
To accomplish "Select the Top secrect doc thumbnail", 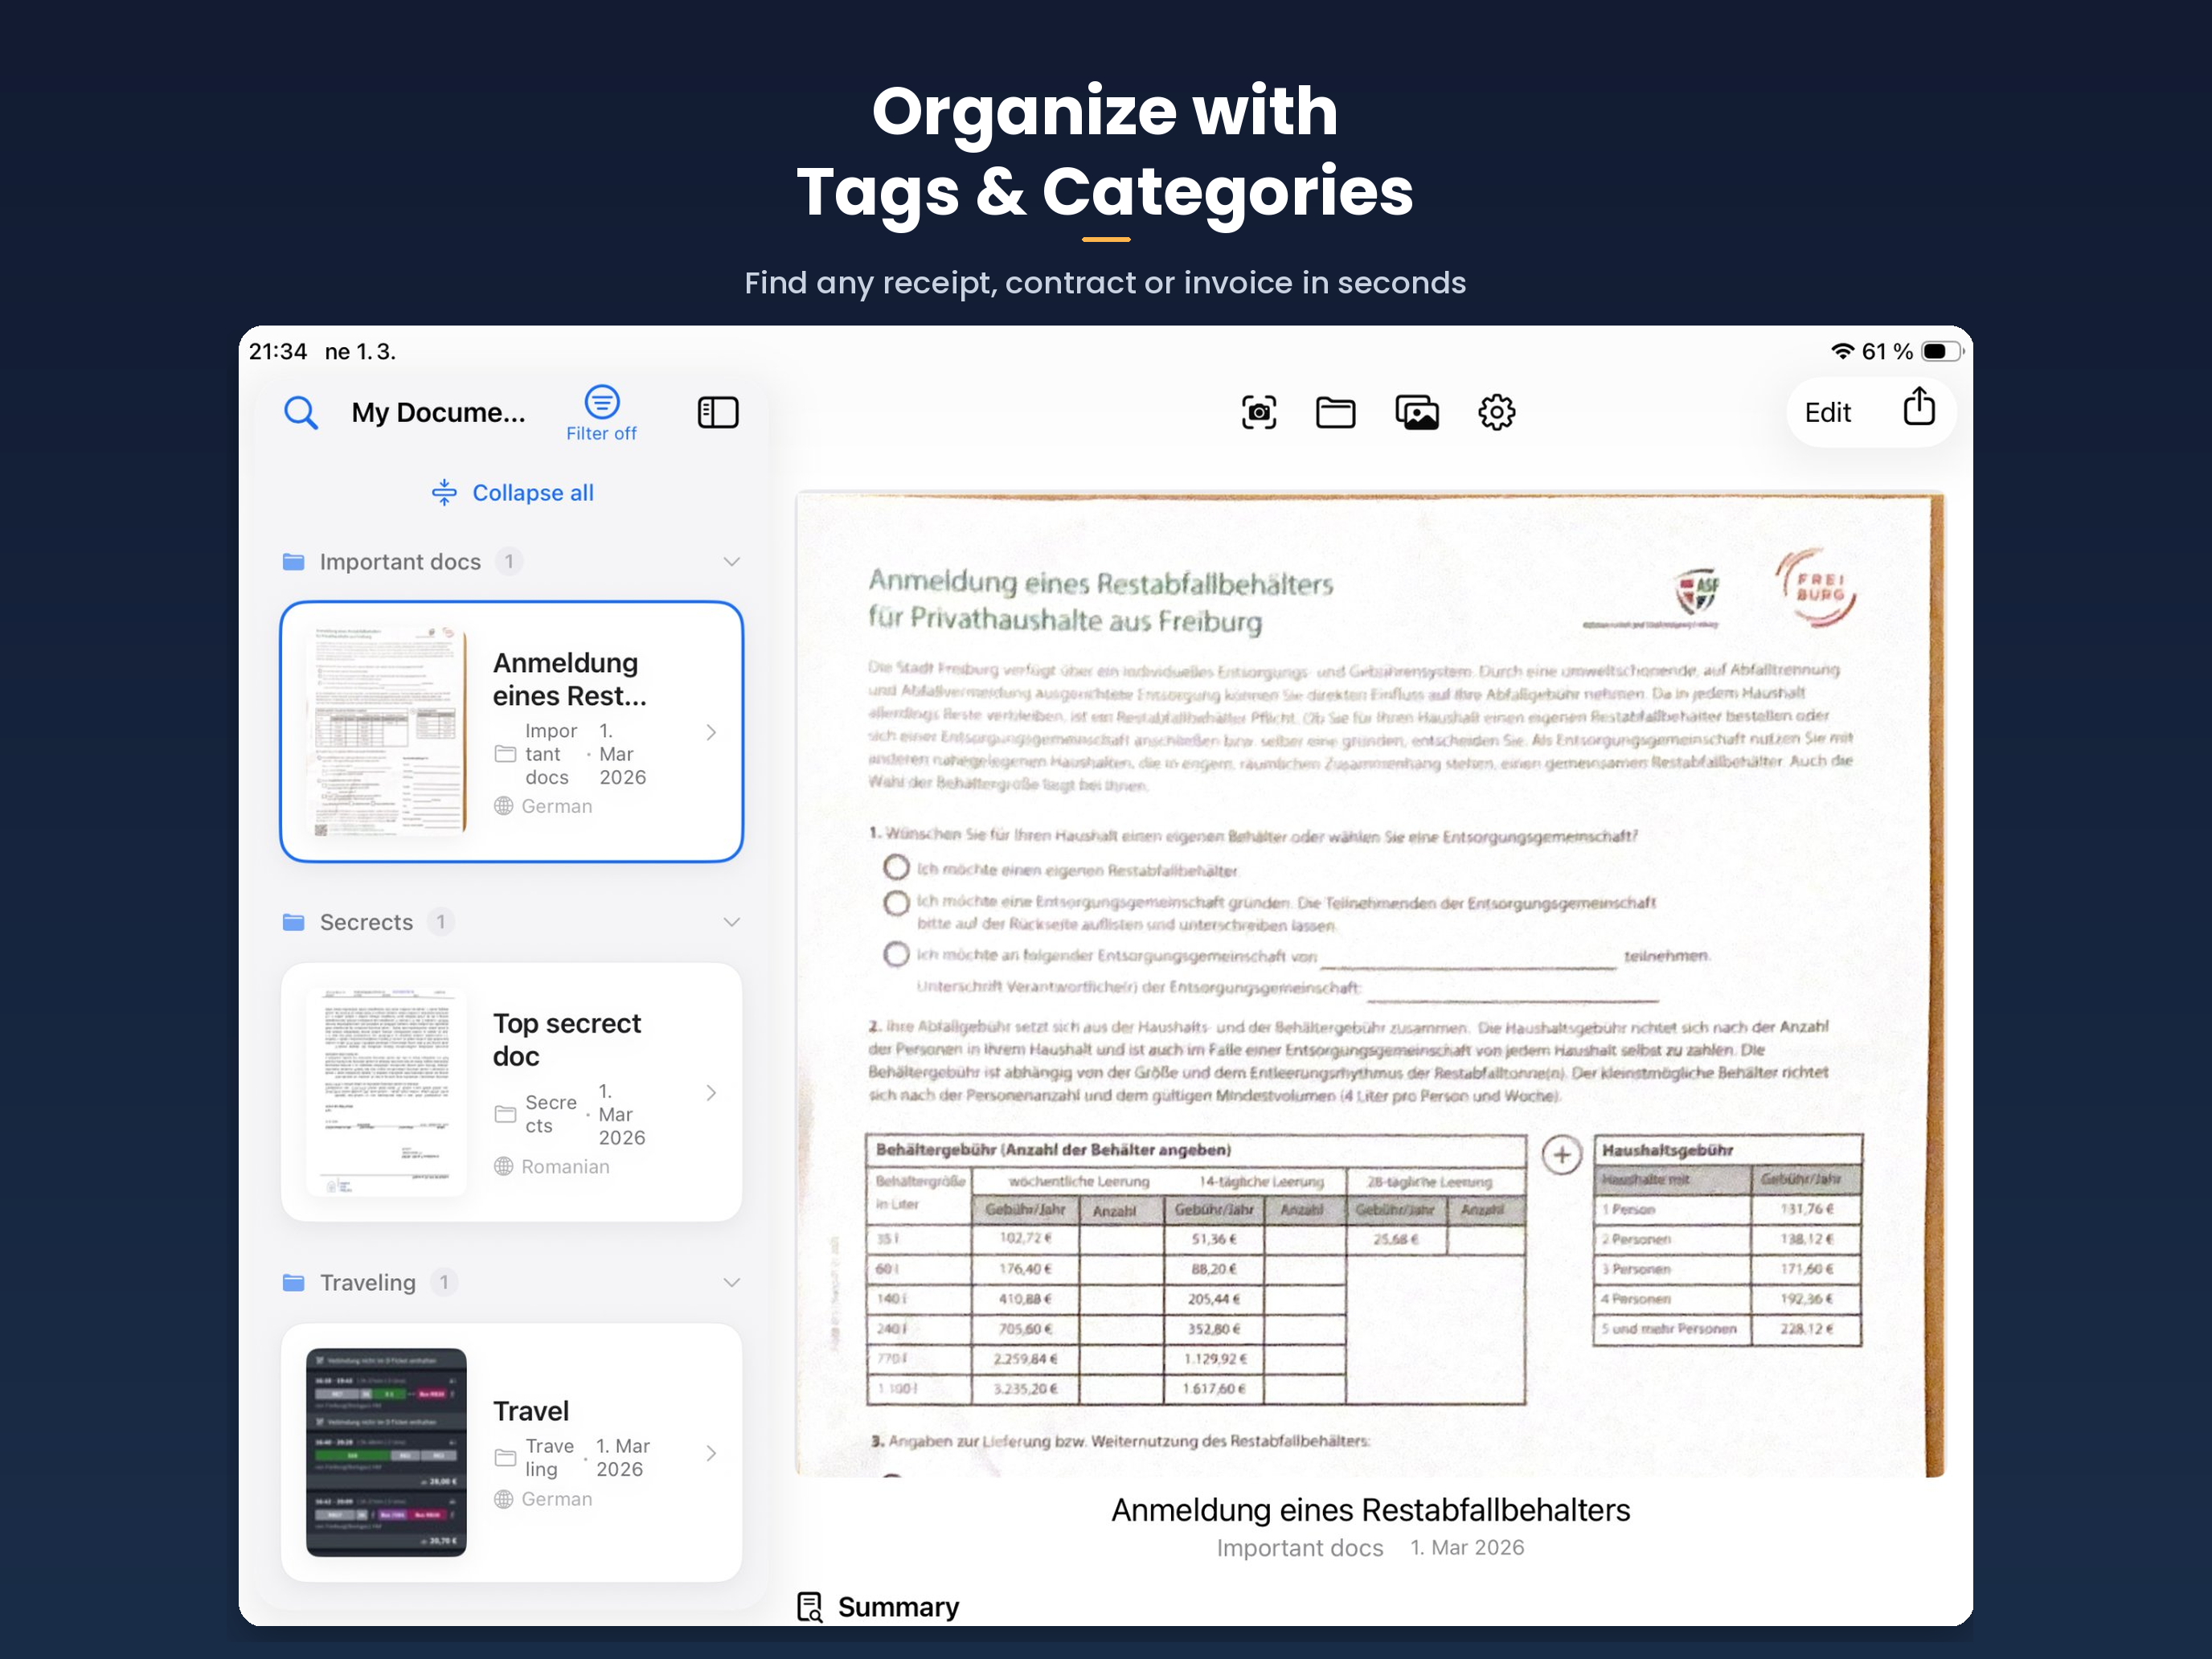I will [386, 1092].
